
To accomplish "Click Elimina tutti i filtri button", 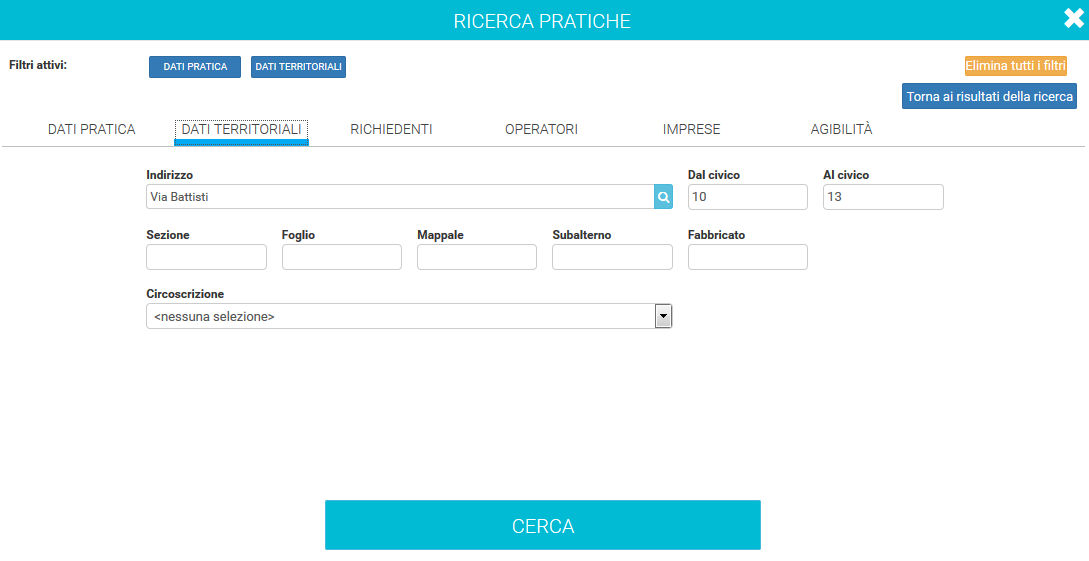I will tap(1015, 66).
